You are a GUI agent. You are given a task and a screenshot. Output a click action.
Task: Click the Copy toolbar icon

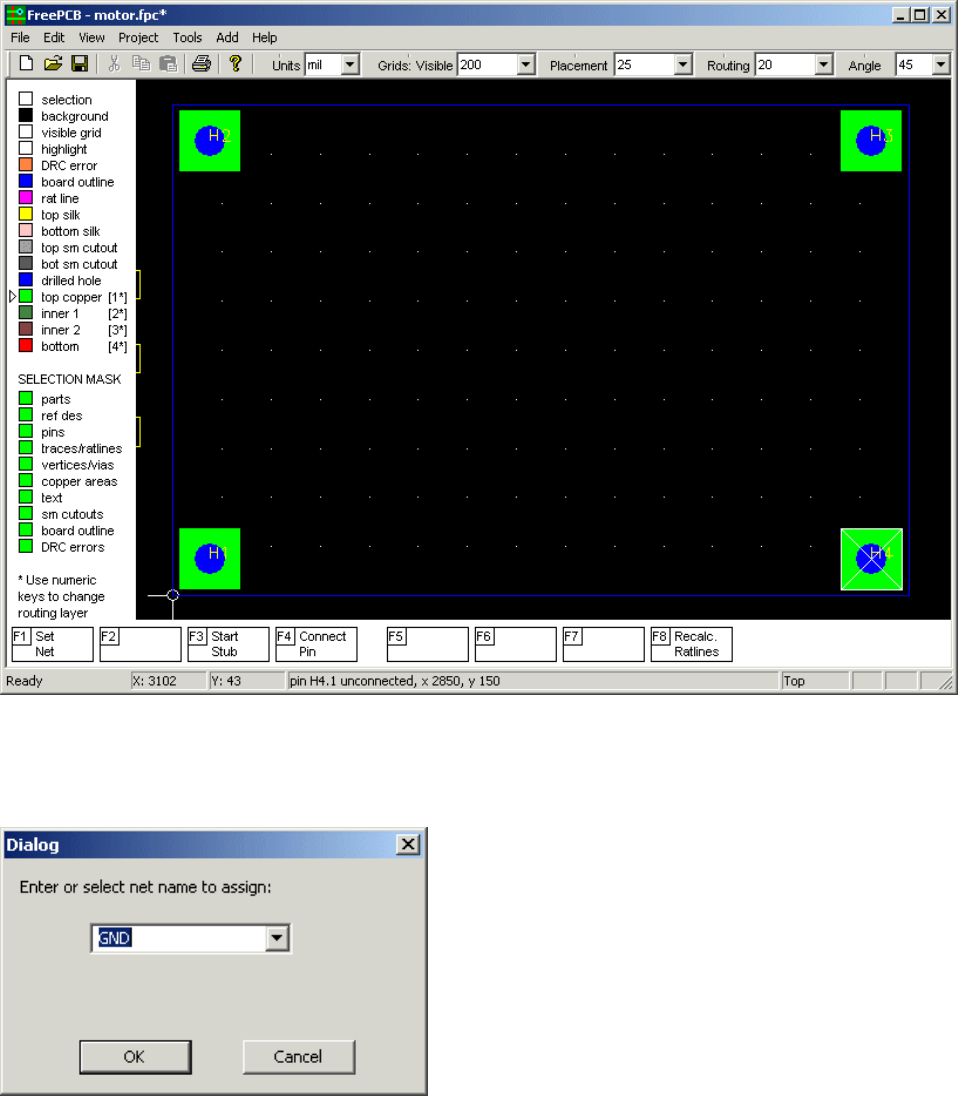(141, 64)
